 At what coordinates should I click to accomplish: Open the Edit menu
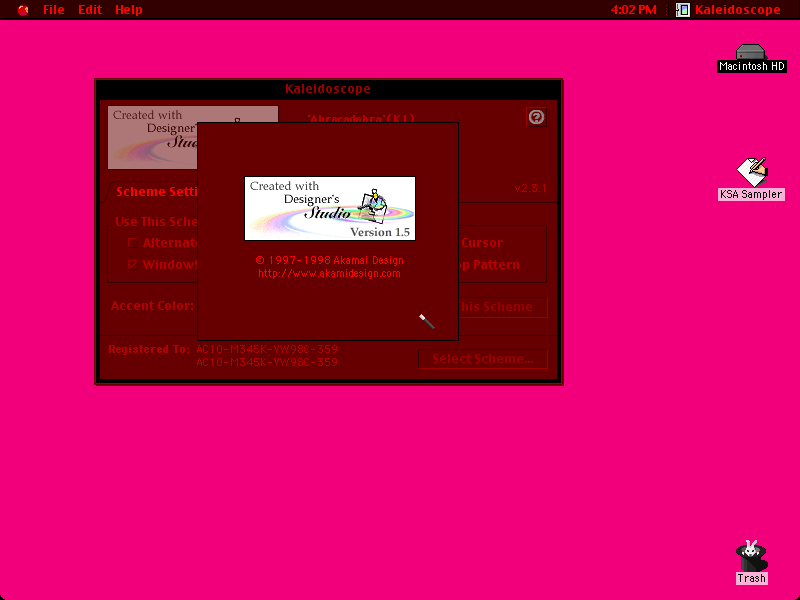click(90, 10)
